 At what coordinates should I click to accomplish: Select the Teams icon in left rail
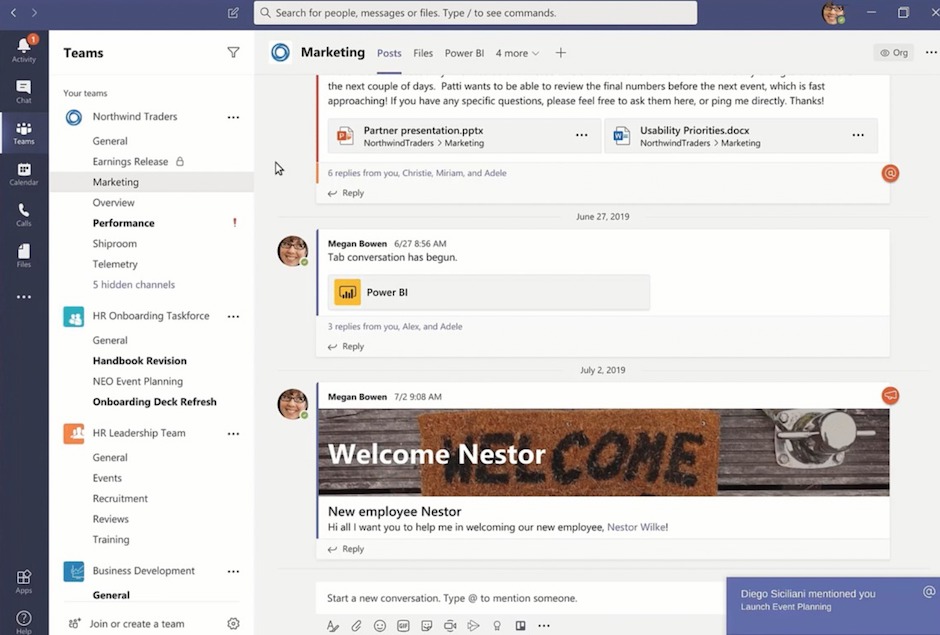point(24,133)
